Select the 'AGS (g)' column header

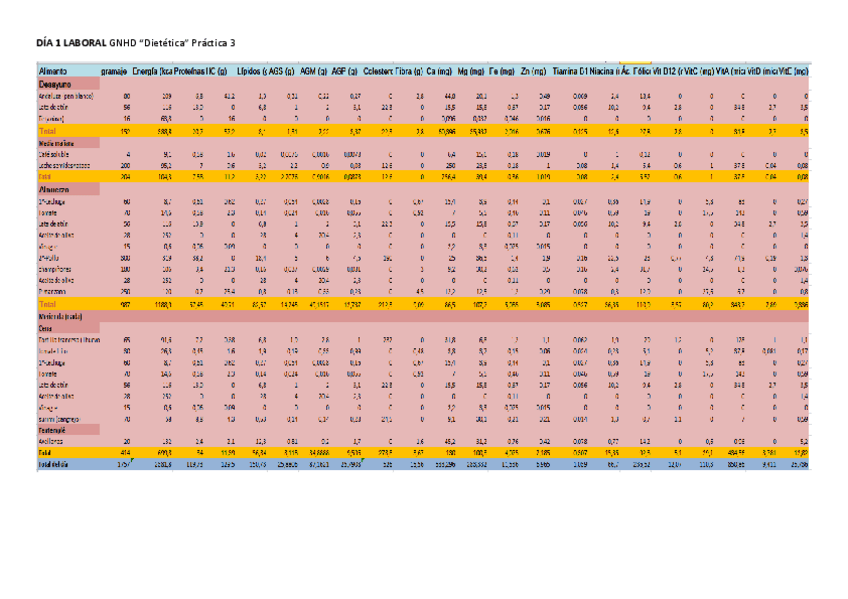point(281,71)
